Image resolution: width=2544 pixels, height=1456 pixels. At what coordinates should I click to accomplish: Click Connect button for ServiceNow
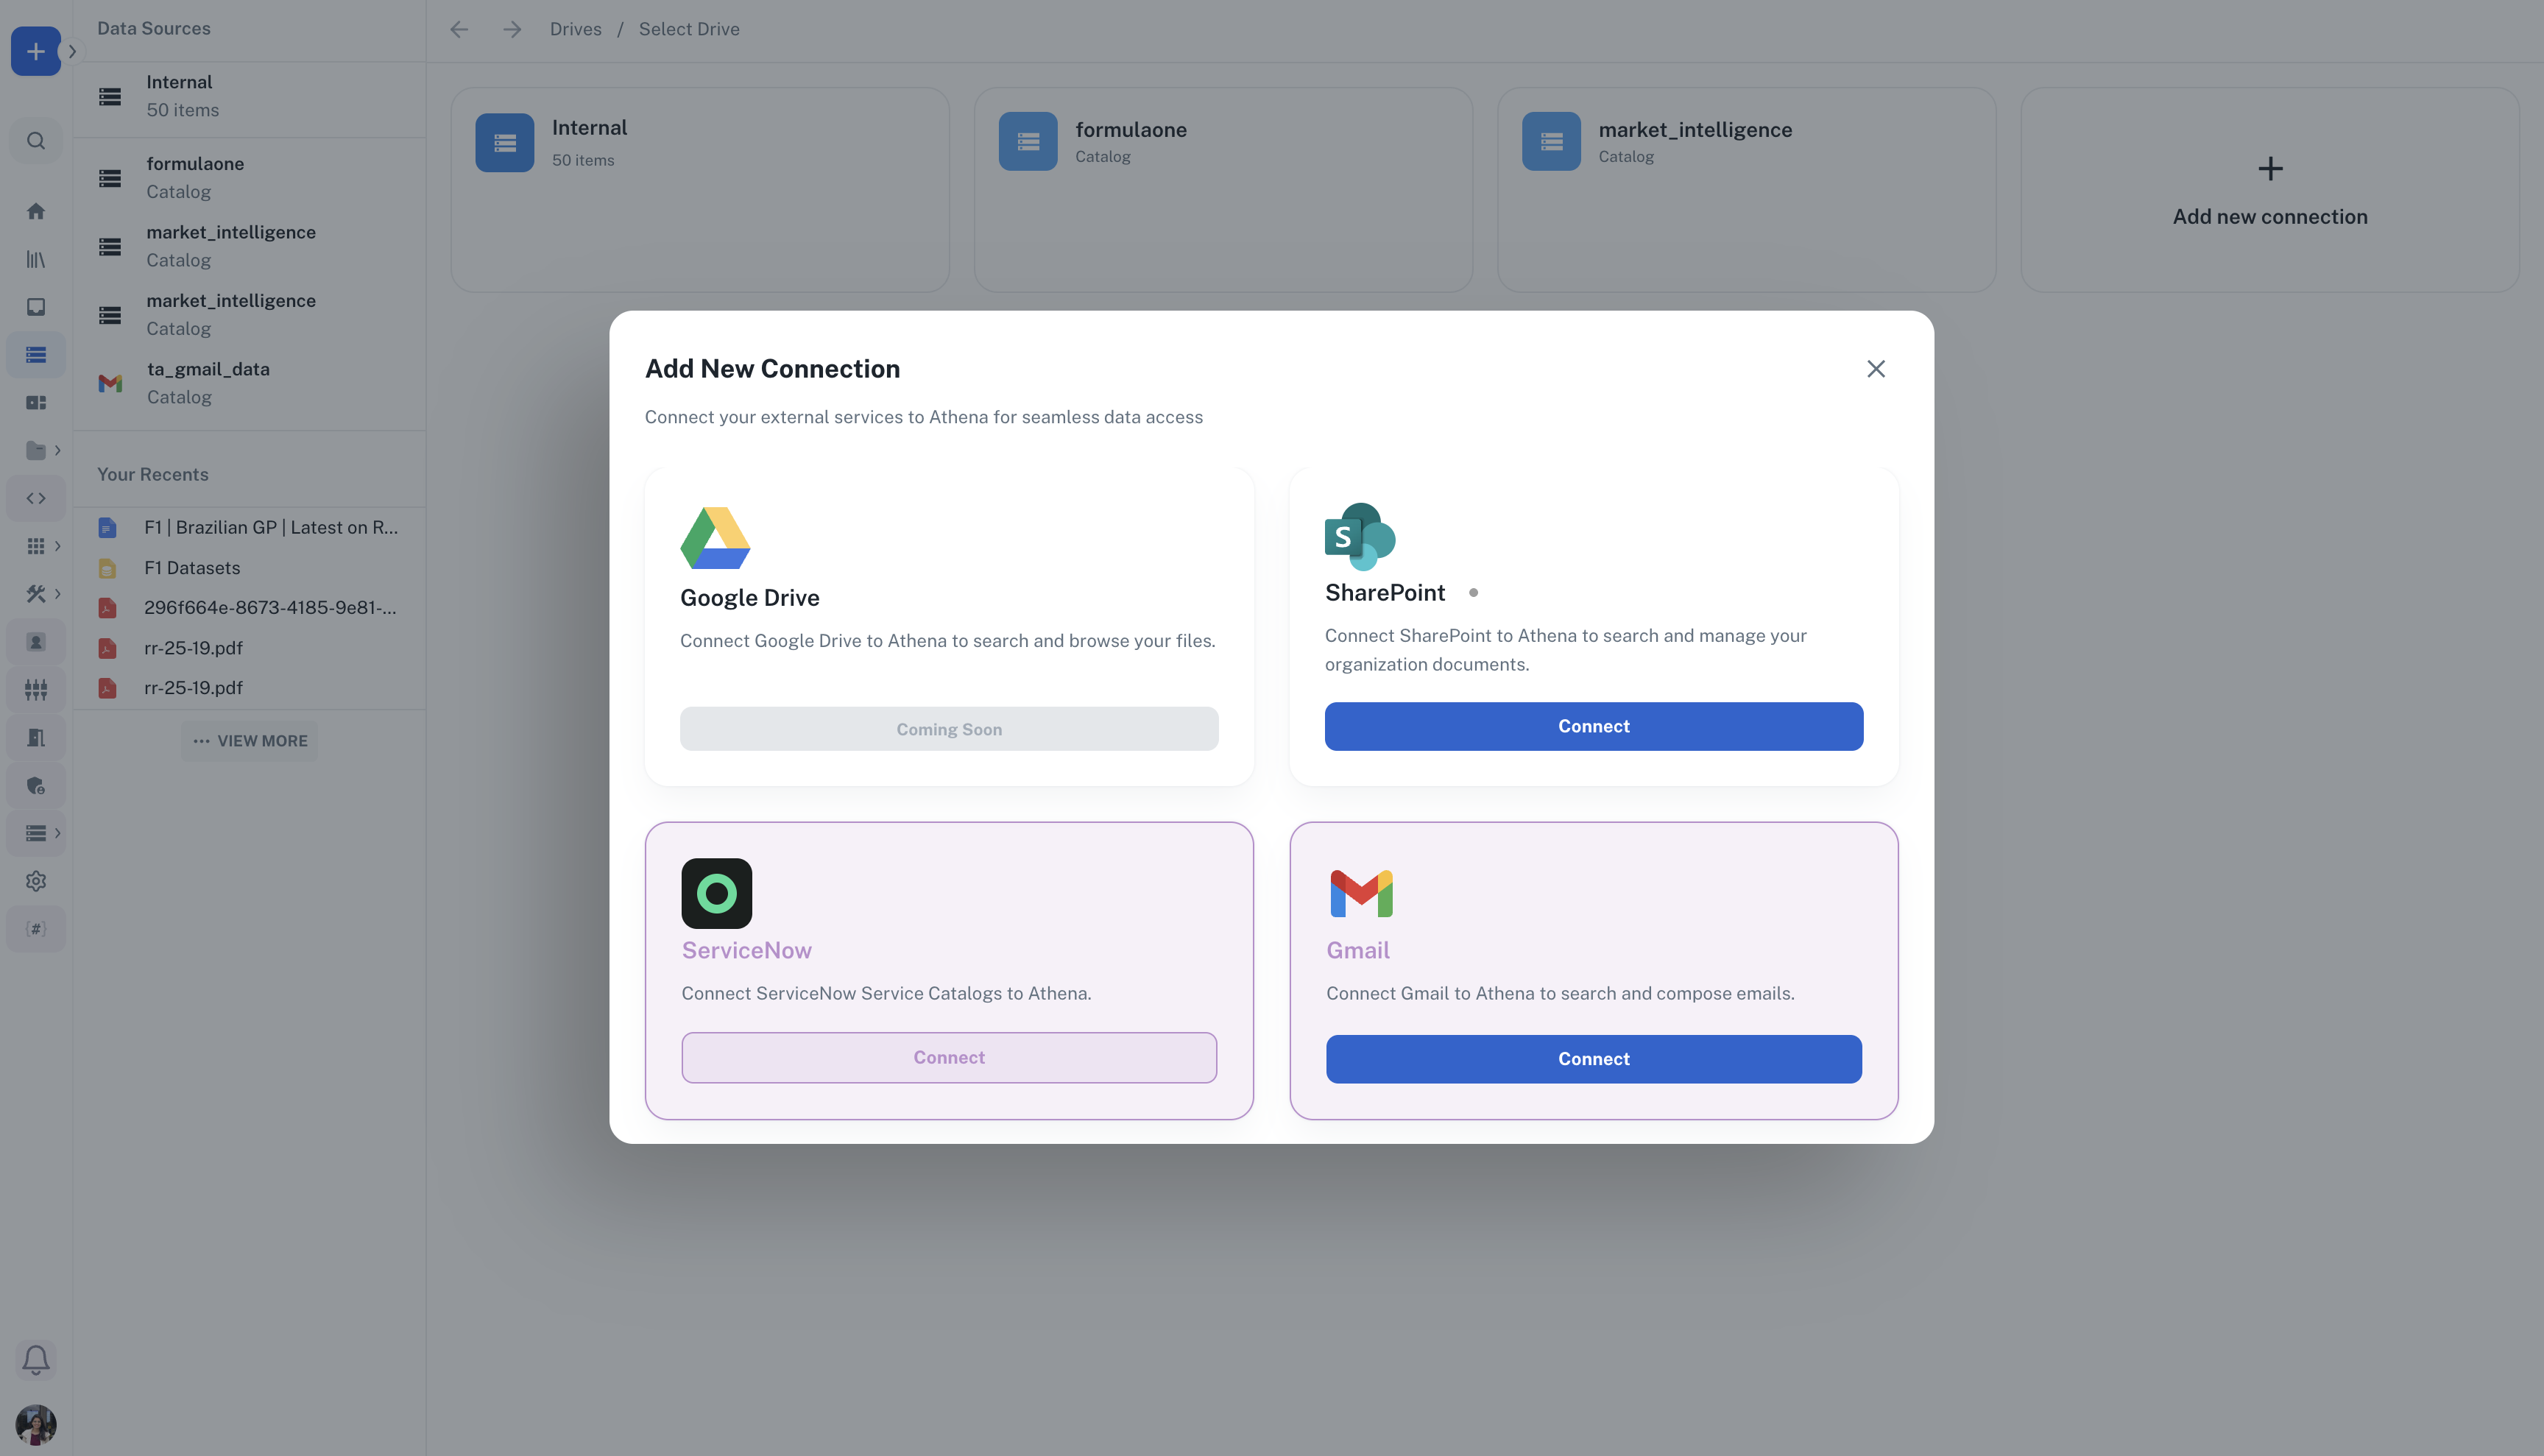coord(948,1058)
